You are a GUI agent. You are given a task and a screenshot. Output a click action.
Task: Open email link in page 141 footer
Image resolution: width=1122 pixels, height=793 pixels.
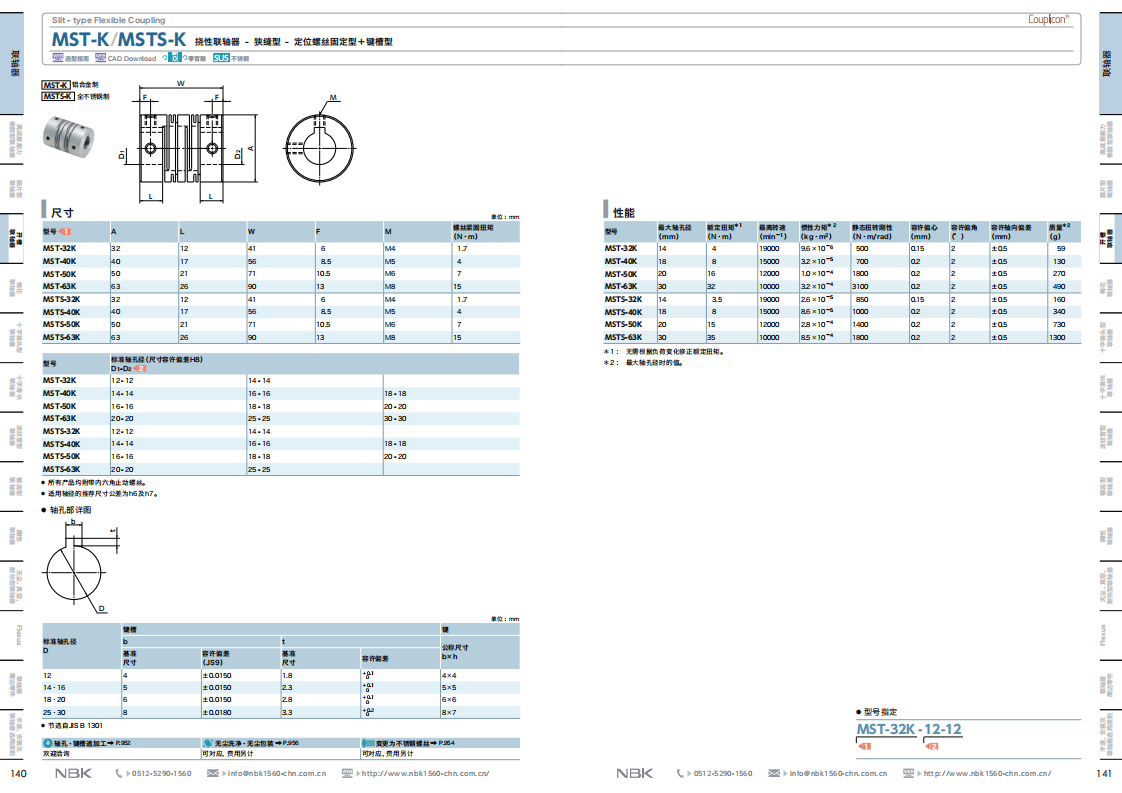pos(838,774)
